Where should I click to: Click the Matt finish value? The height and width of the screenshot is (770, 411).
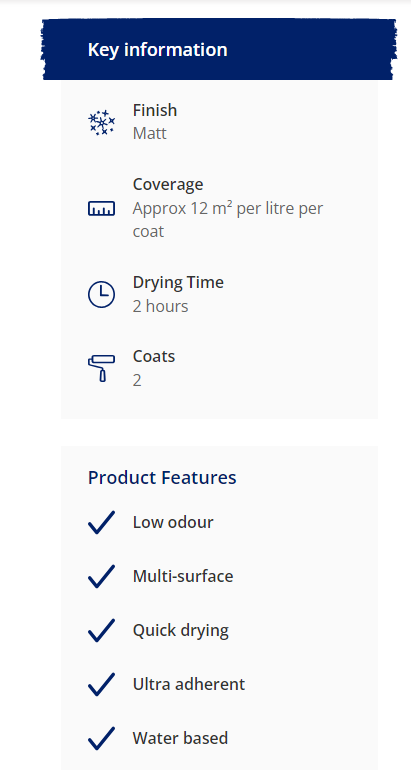[x=150, y=134]
